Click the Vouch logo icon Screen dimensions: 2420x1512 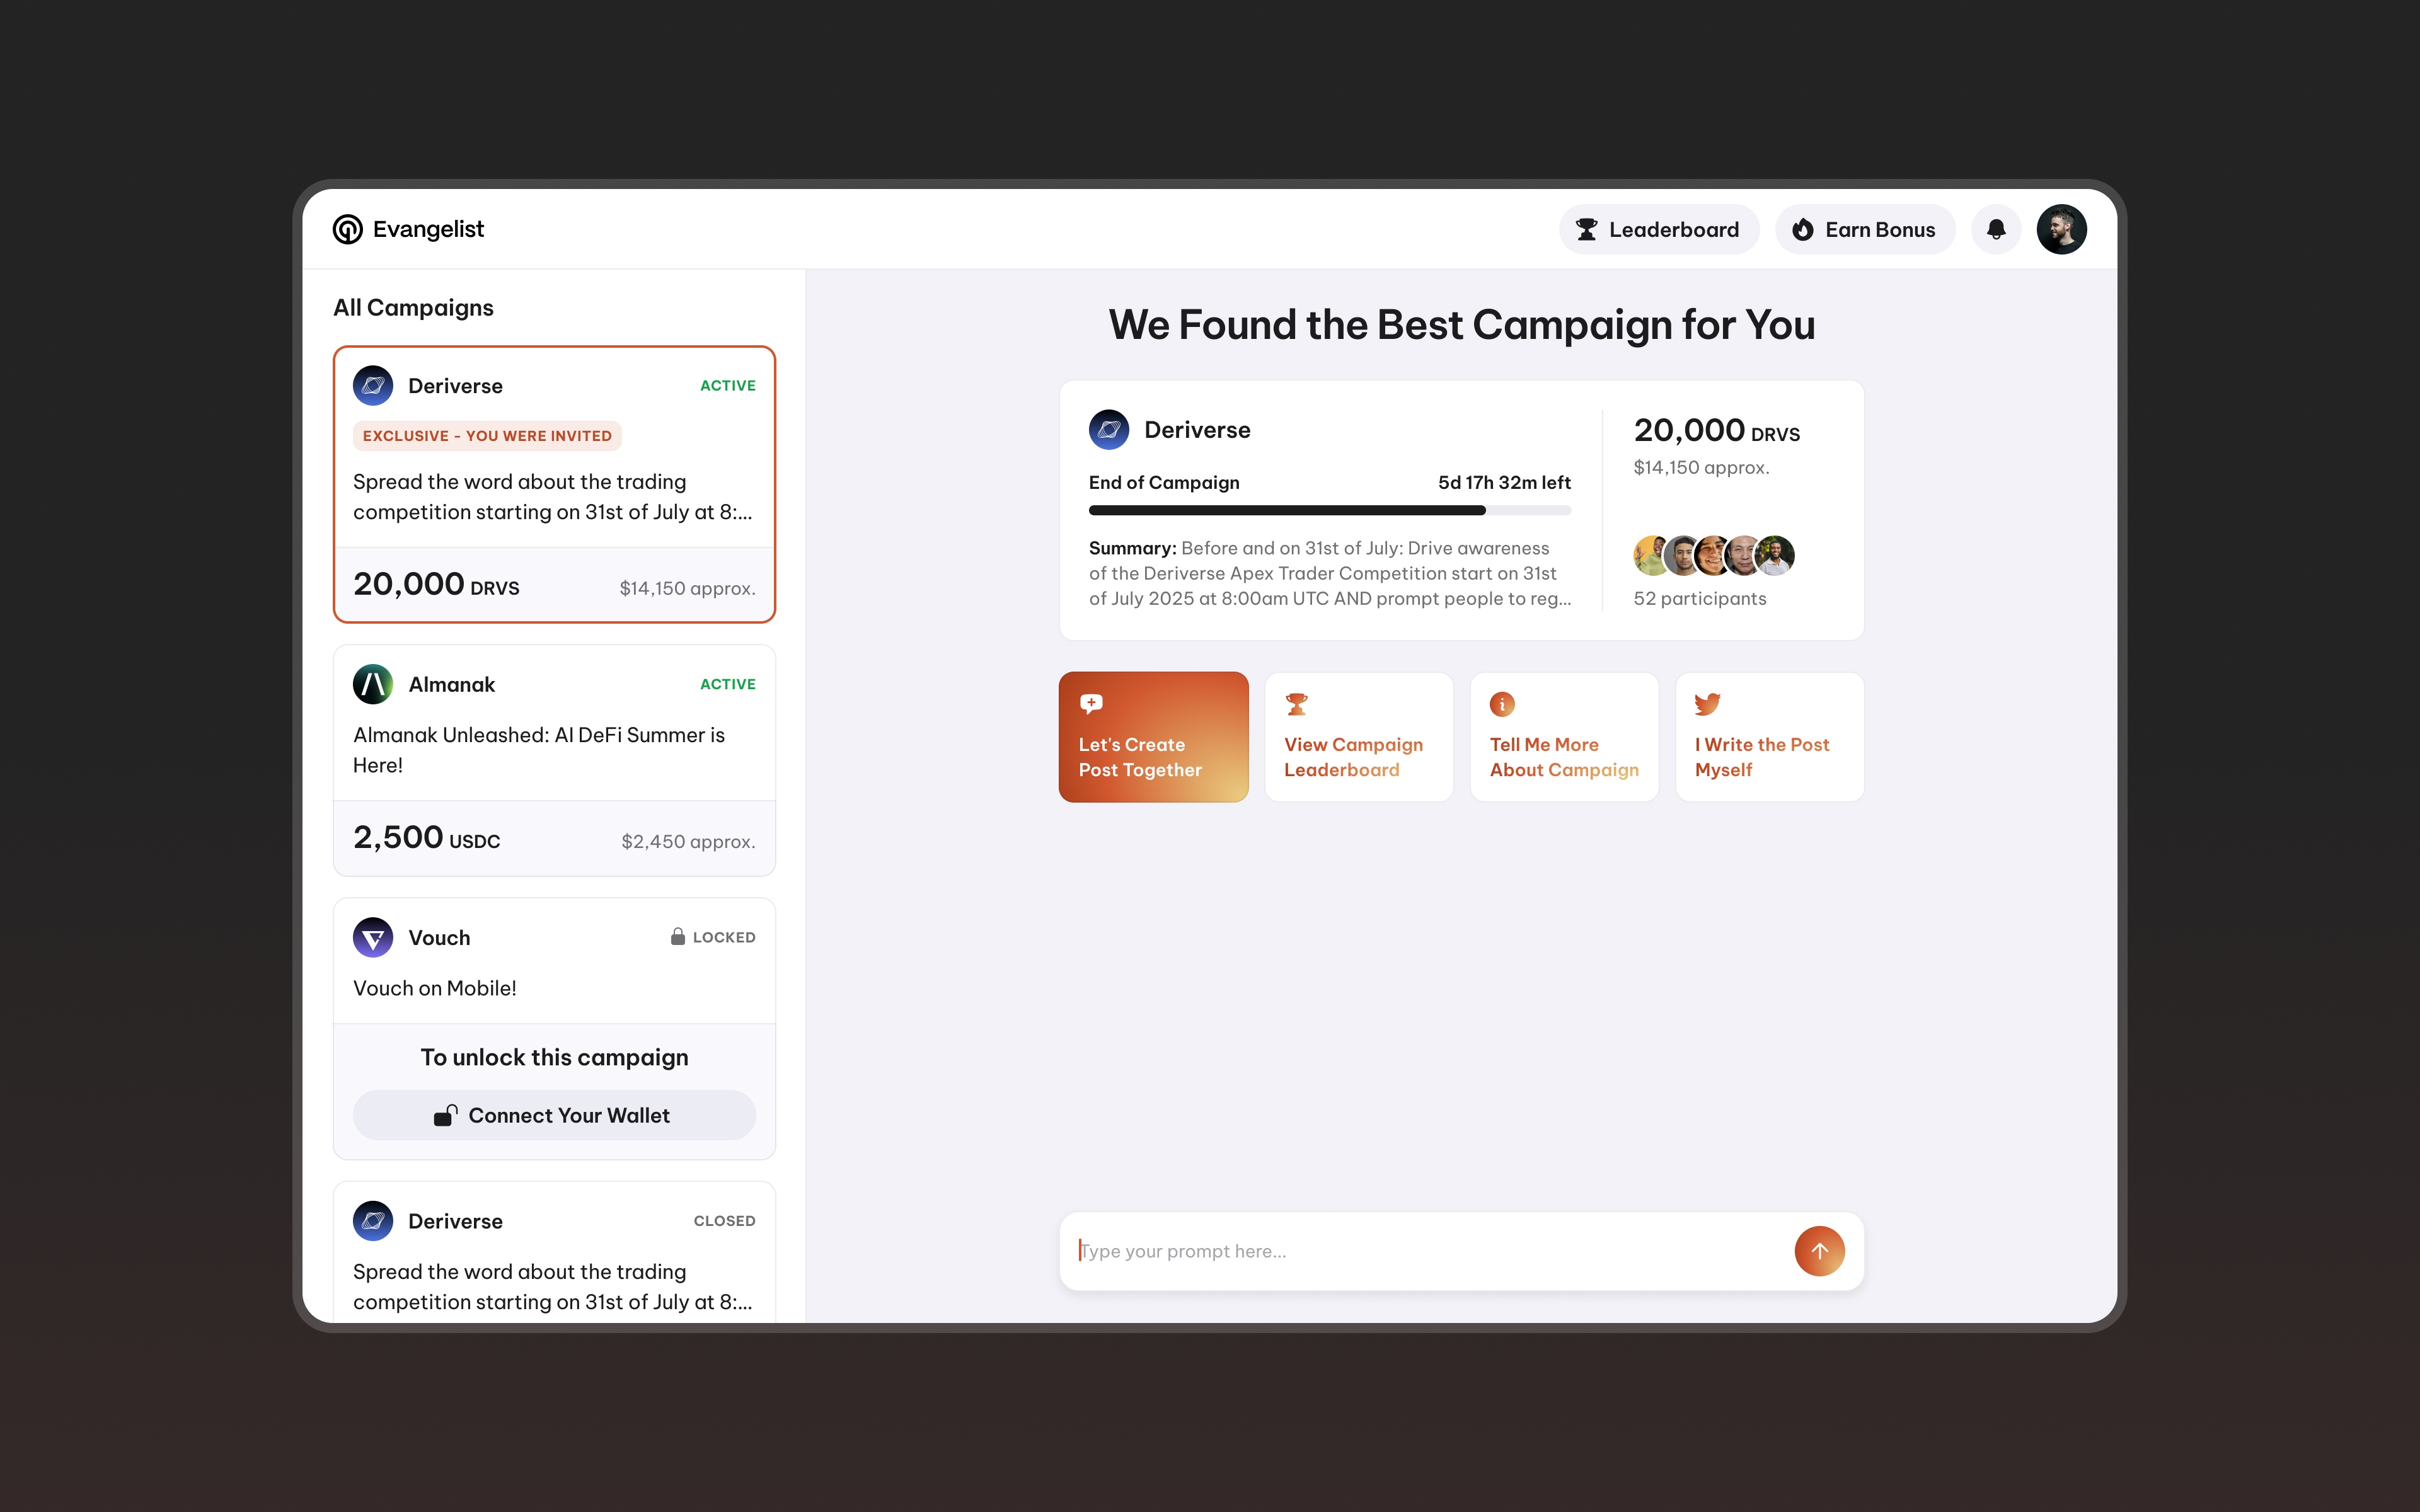coord(373,937)
